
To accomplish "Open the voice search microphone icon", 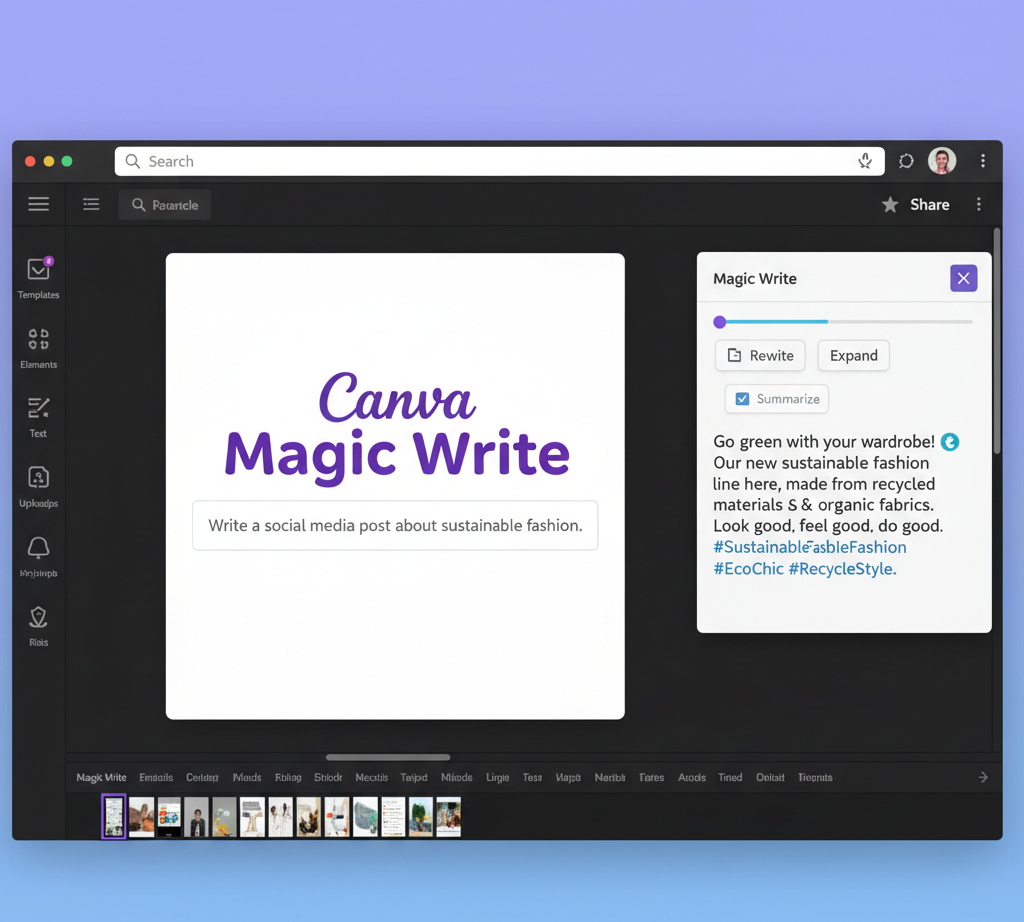I will tap(864, 161).
